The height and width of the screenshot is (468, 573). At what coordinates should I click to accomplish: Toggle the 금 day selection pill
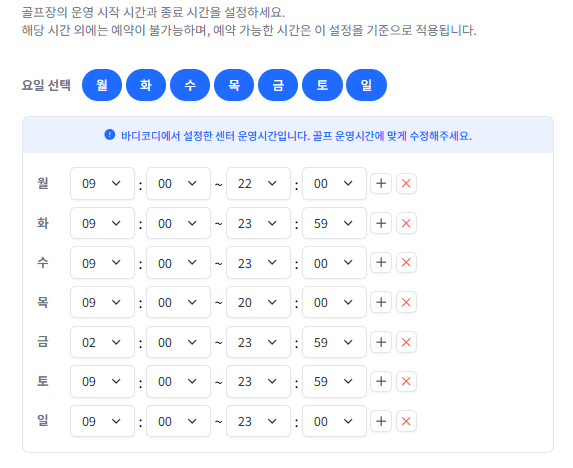(x=278, y=85)
